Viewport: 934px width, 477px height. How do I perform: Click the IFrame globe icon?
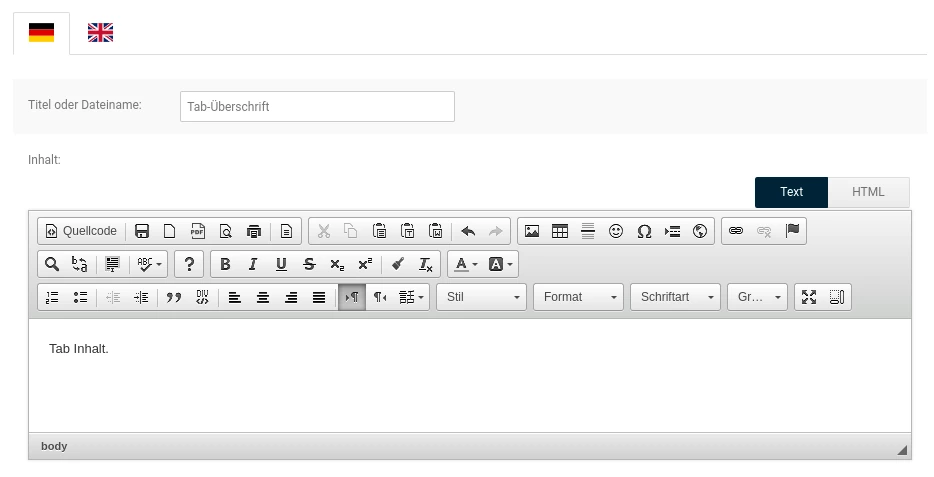[x=700, y=231]
